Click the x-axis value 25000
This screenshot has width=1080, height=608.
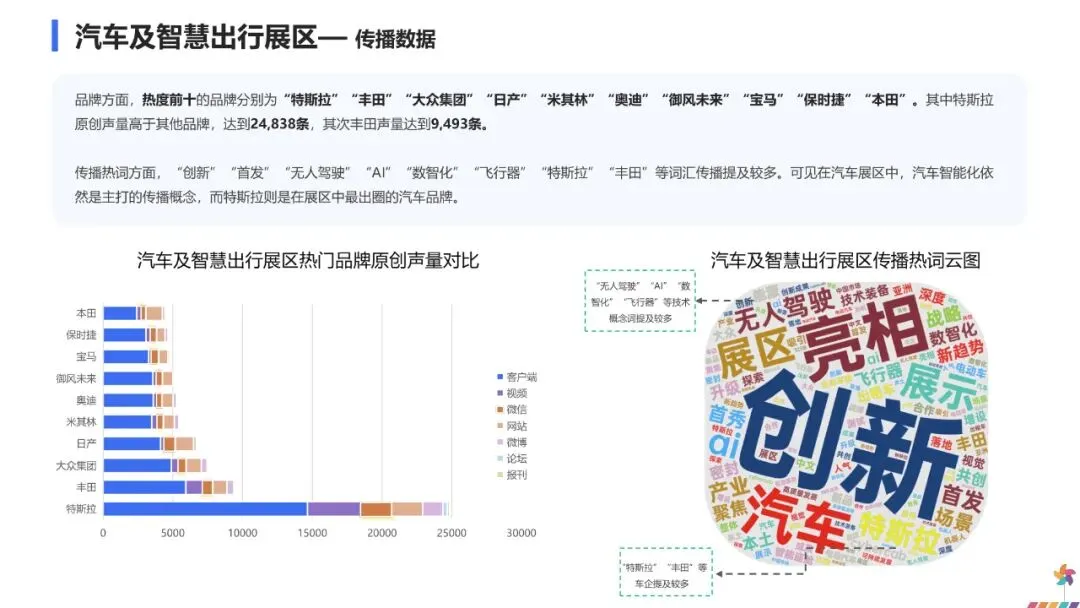coord(451,533)
